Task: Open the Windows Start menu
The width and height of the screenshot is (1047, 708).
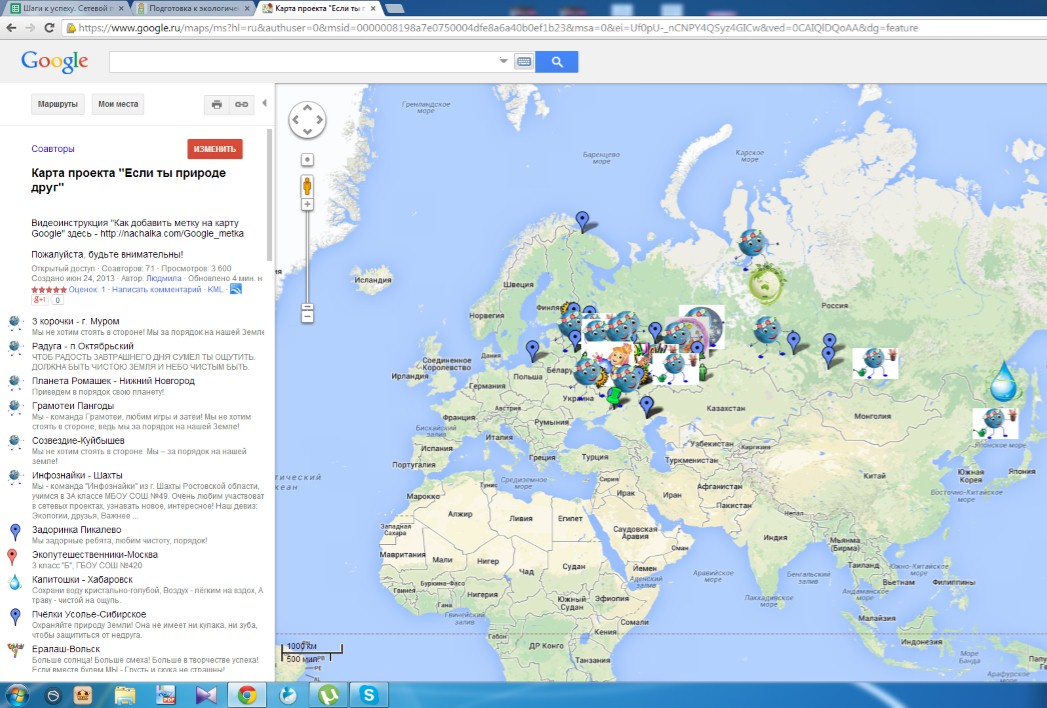Action: click(x=17, y=695)
